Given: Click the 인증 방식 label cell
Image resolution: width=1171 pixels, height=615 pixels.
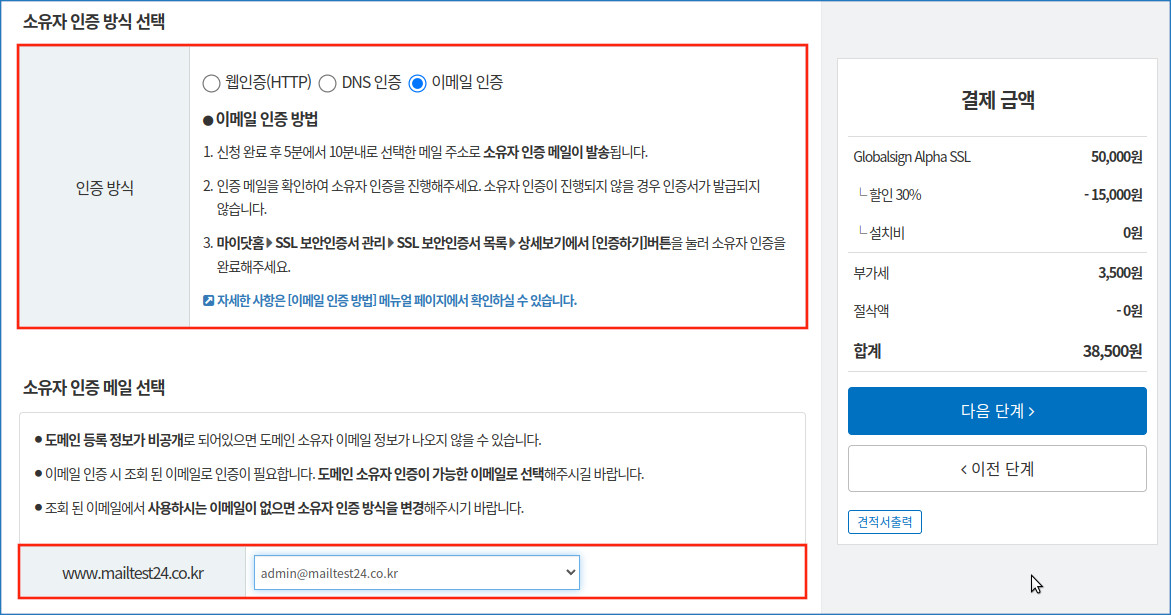Looking at the screenshot, I should (104, 187).
